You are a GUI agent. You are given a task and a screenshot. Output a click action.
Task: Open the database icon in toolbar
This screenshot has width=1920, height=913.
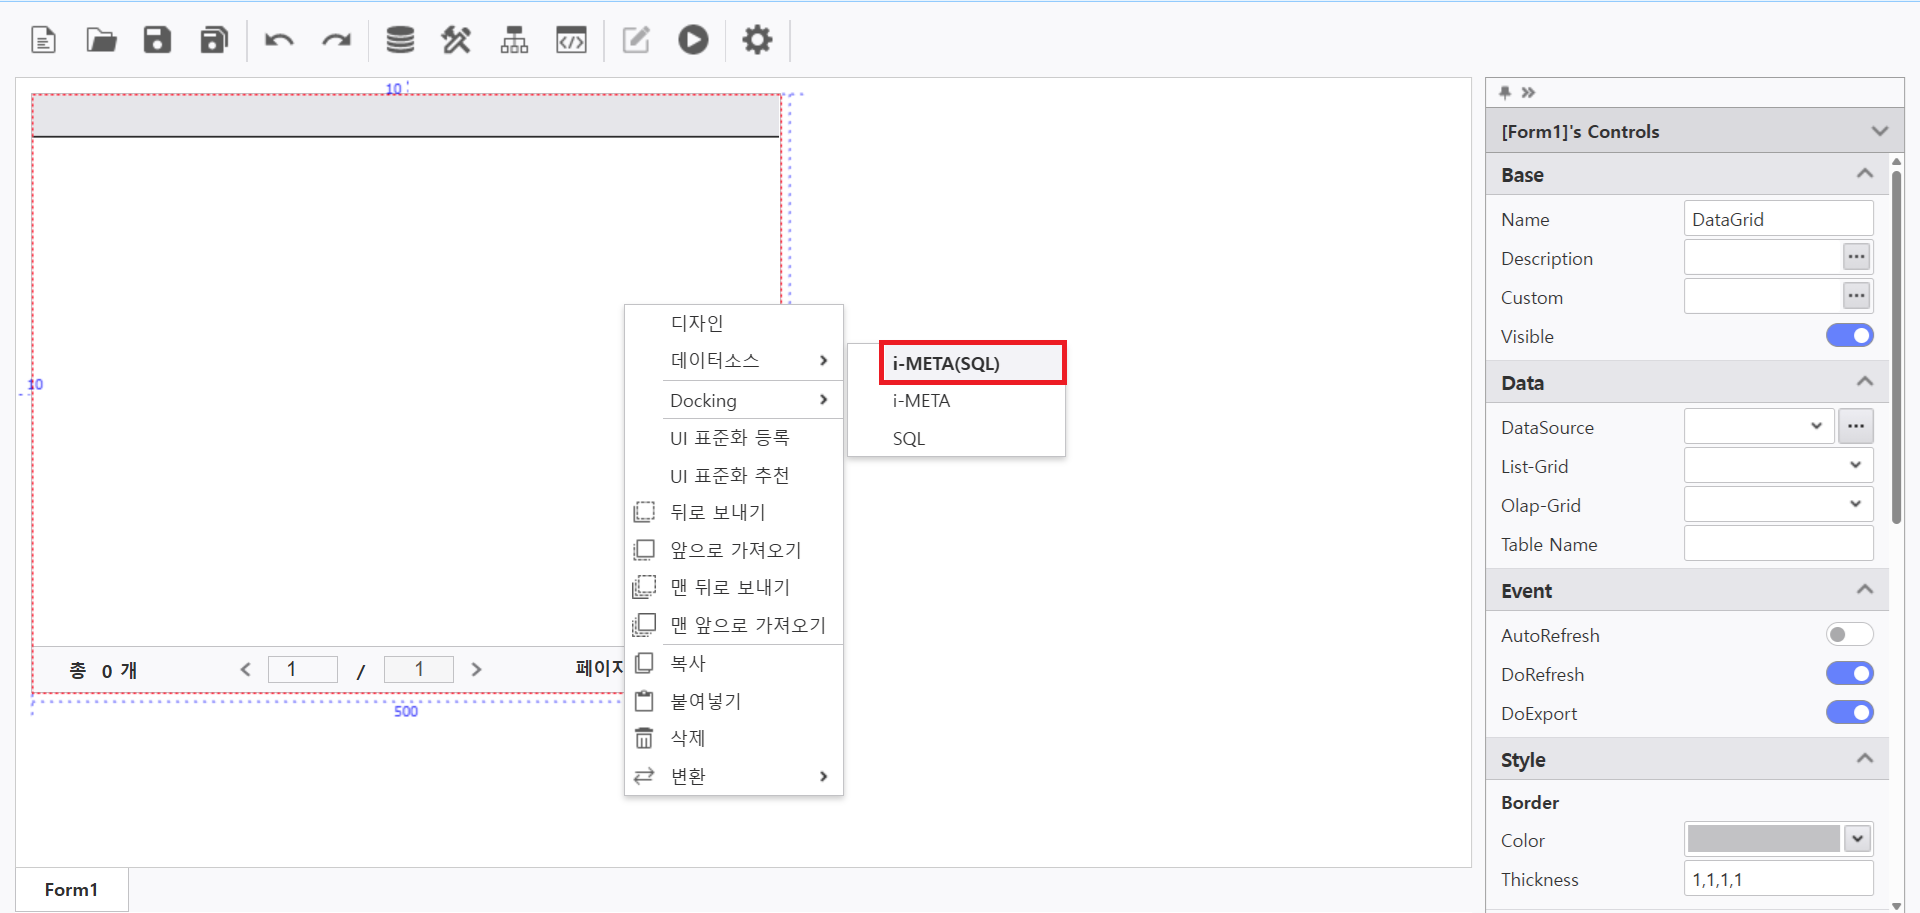(400, 40)
